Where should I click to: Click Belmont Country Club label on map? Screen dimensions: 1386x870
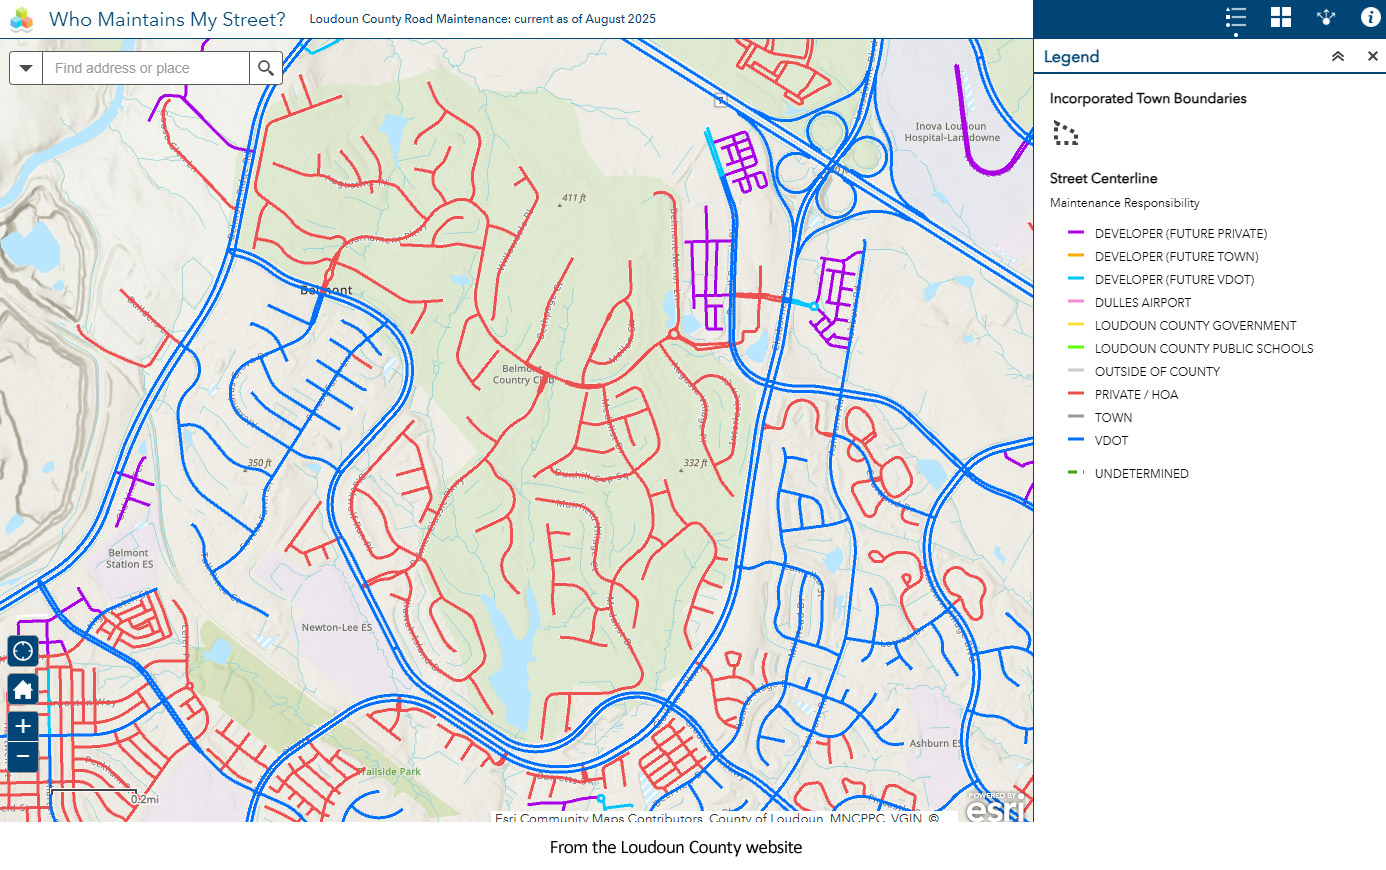coord(522,374)
